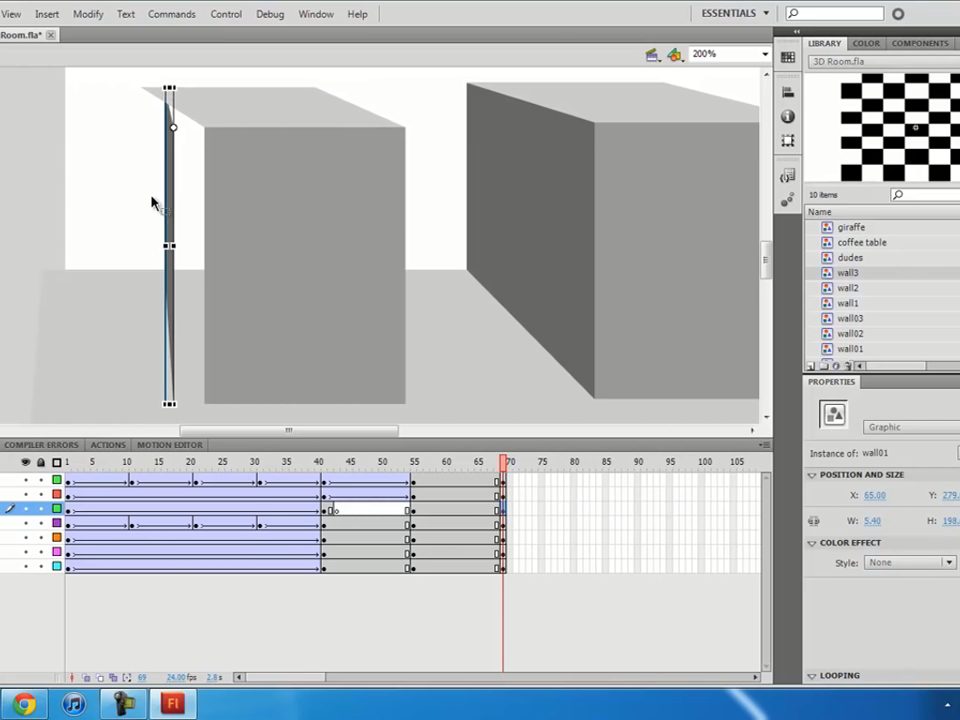Screen dimensions: 960x720
Task: Open the Modify menu
Action: (88, 14)
